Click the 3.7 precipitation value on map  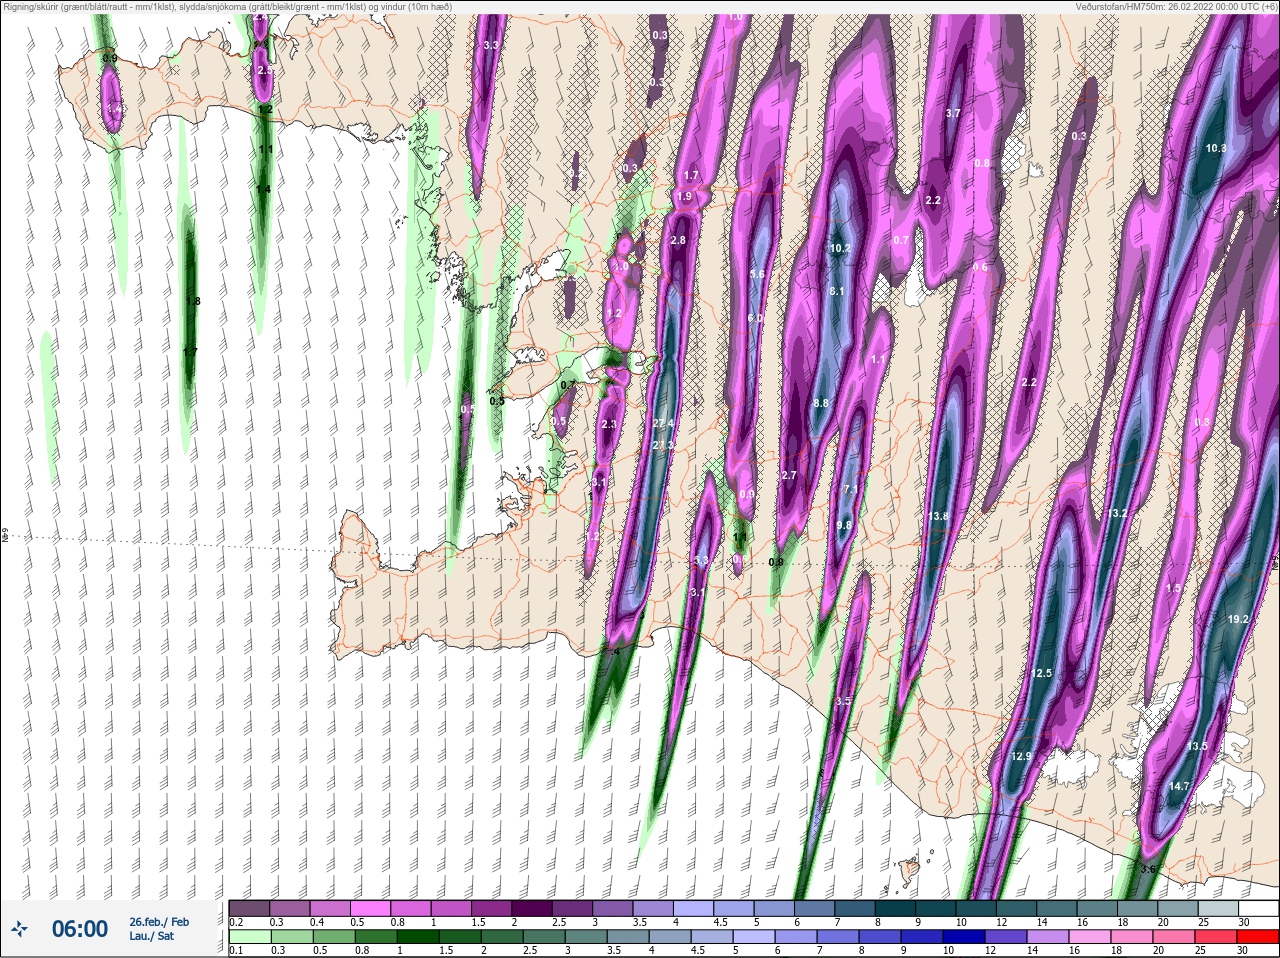pyautogui.click(x=953, y=114)
